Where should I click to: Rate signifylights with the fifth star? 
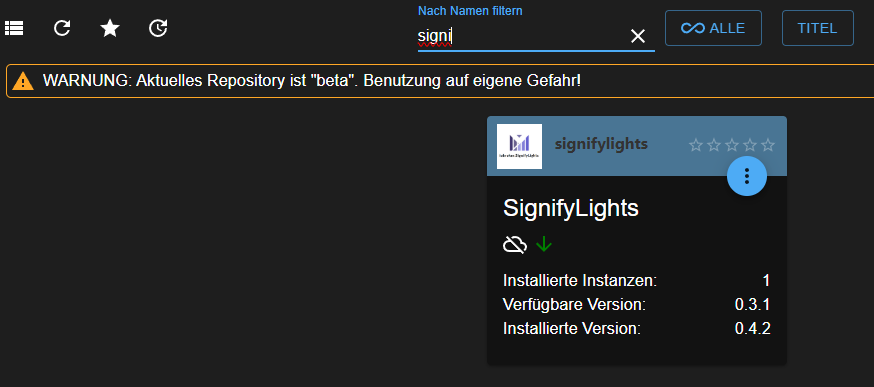pos(768,146)
